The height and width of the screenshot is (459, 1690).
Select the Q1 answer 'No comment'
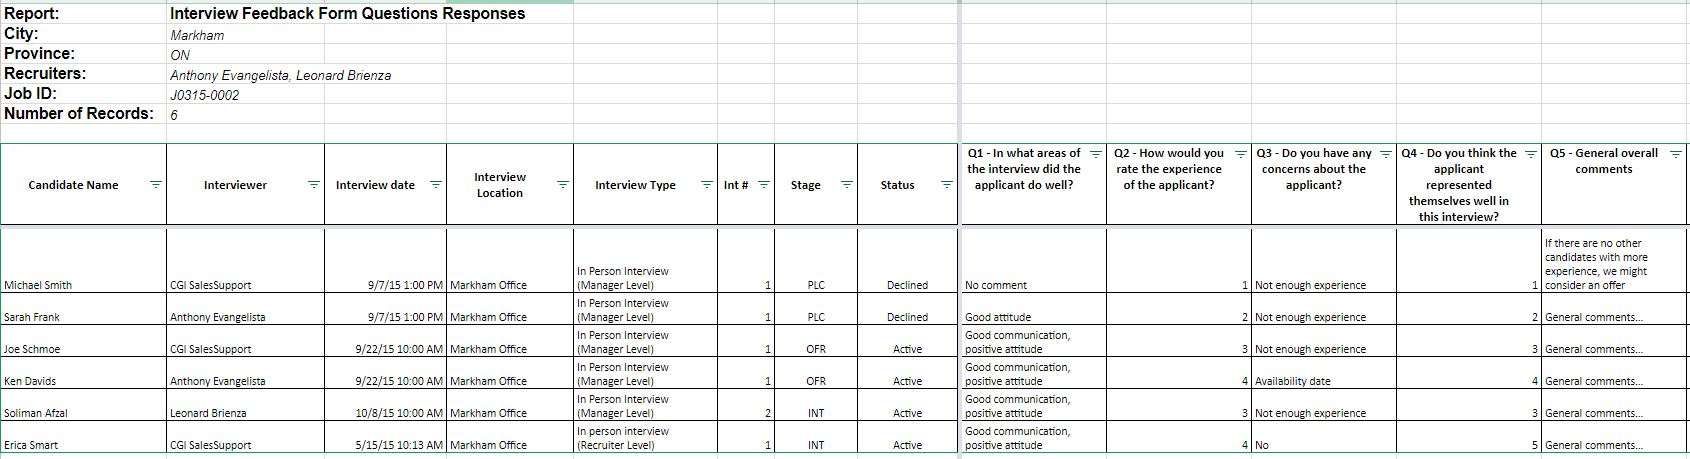pyautogui.click(x=1034, y=260)
